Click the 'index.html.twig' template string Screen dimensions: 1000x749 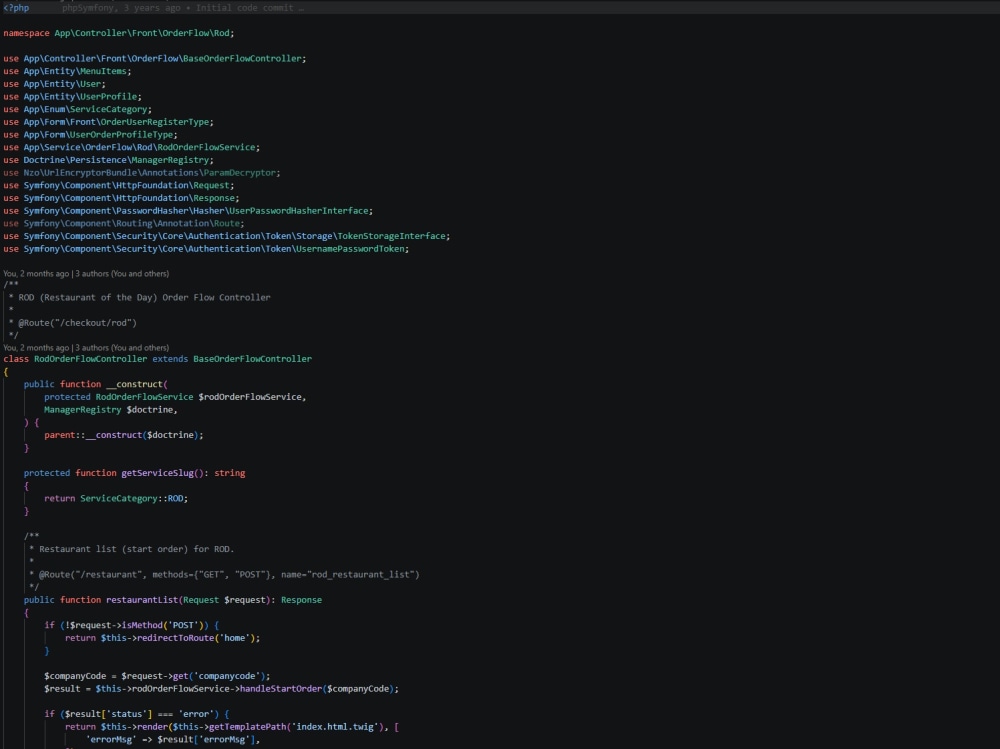click(335, 727)
